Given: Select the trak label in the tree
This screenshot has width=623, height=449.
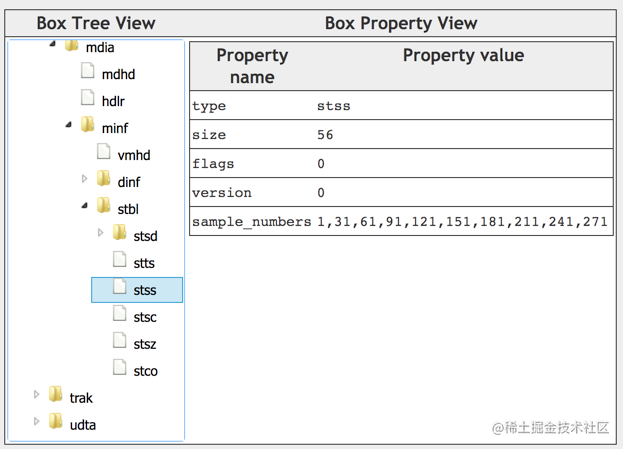Looking at the screenshot, I should coord(81,399).
